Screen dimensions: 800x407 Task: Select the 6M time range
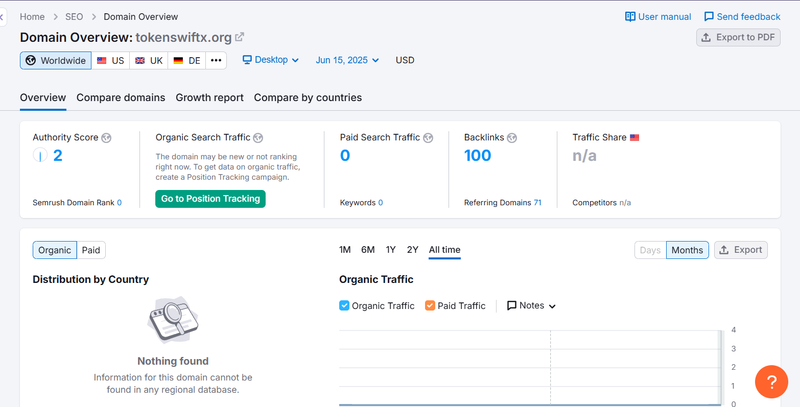(x=368, y=249)
